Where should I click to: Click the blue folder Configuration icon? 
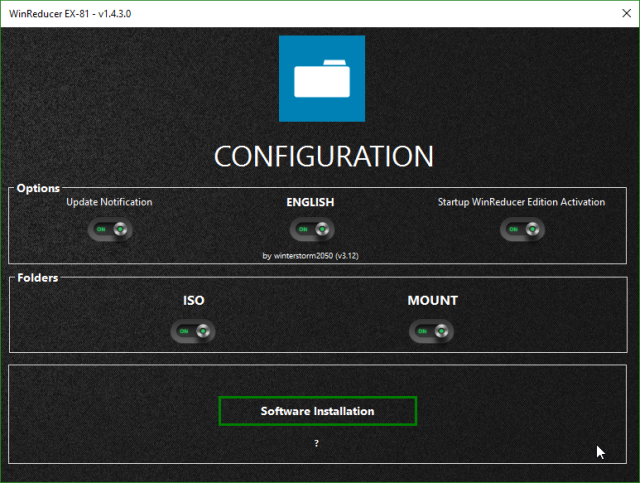click(322, 78)
